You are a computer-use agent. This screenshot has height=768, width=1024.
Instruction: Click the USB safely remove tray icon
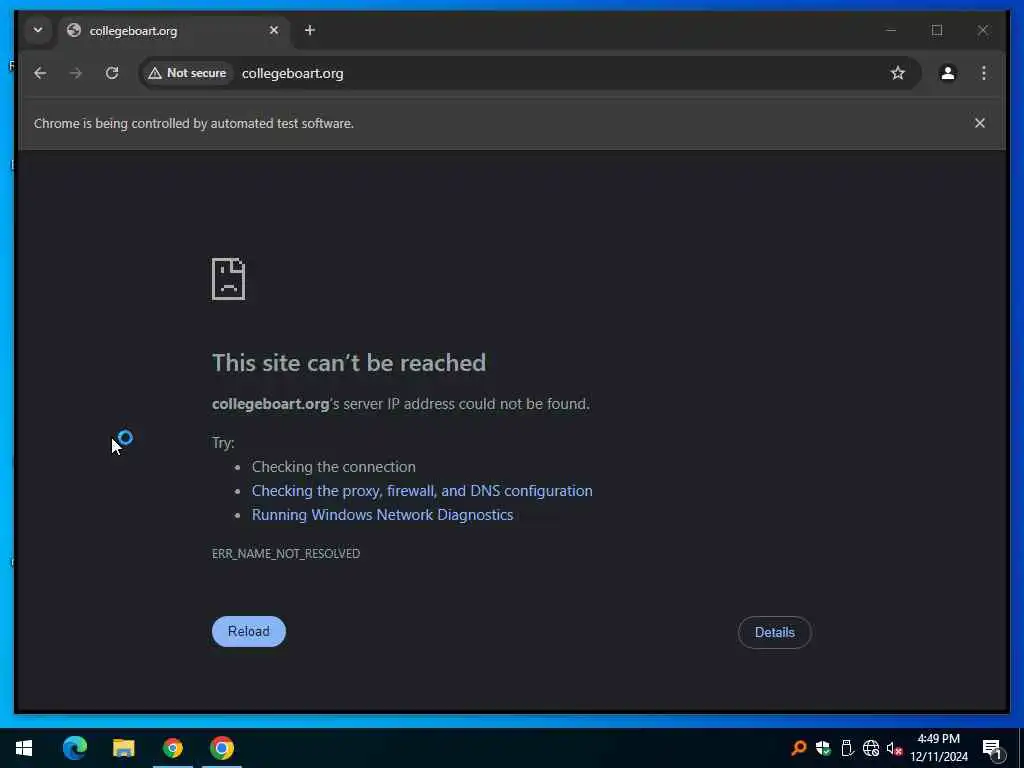click(847, 748)
